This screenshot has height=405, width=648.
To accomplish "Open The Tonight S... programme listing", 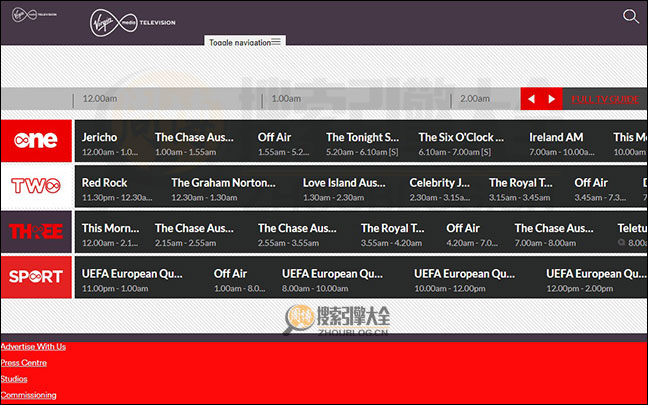I will pyautogui.click(x=362, y=143).
